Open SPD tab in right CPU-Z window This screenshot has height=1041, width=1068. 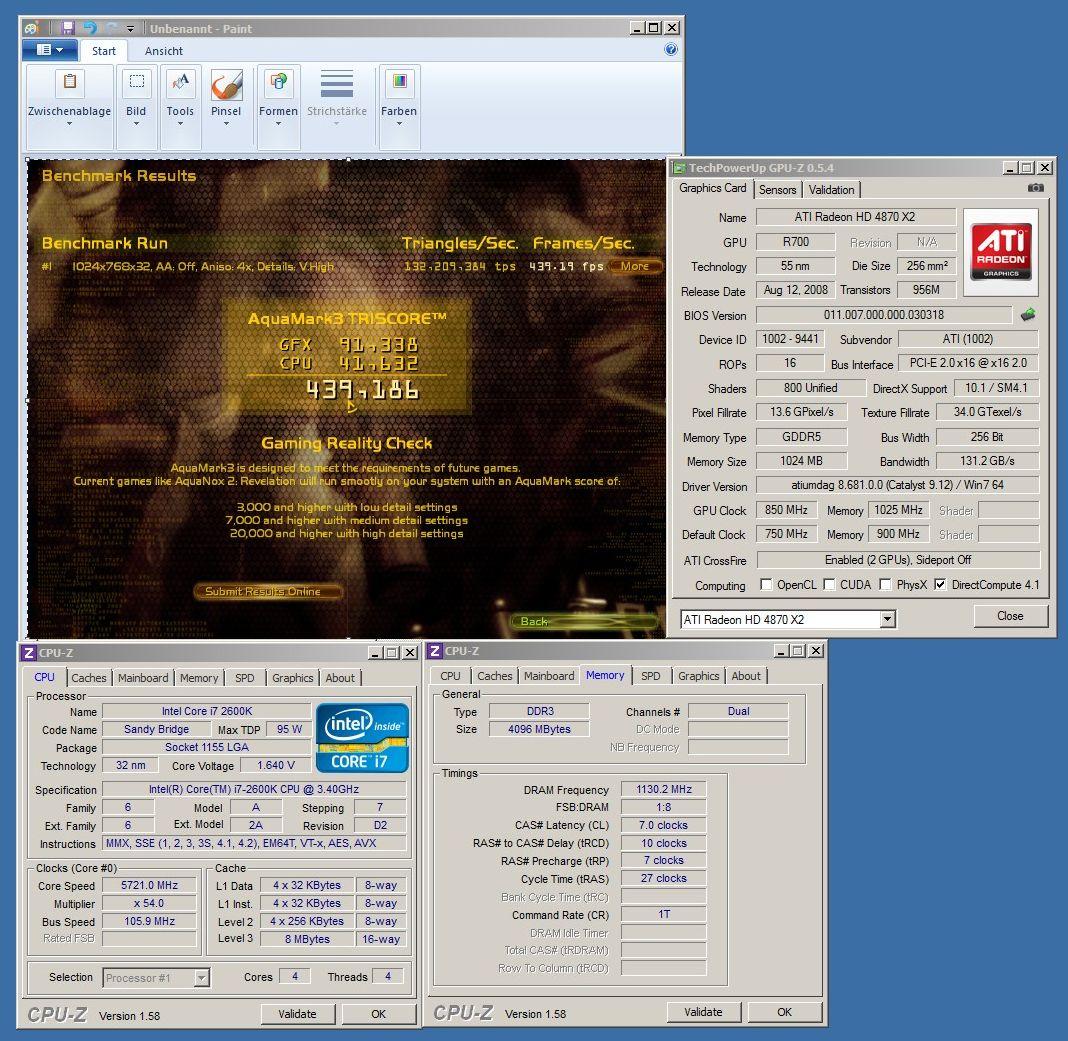650,676
